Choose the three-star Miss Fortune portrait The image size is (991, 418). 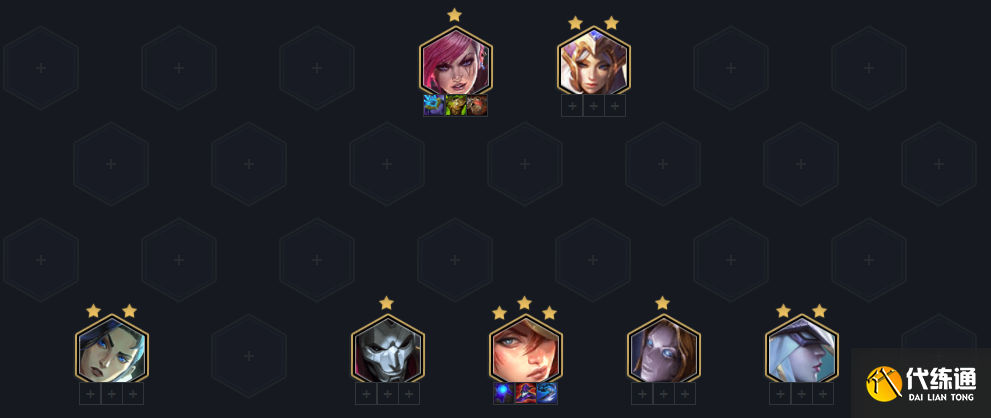coord(525,350)
